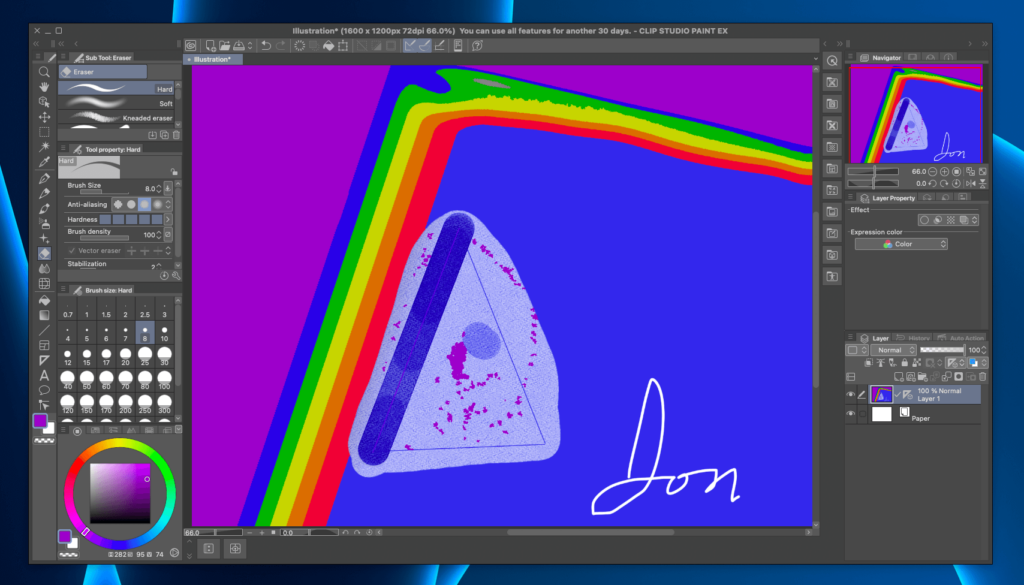Switch to the Auto Action tab

[961, 338]
